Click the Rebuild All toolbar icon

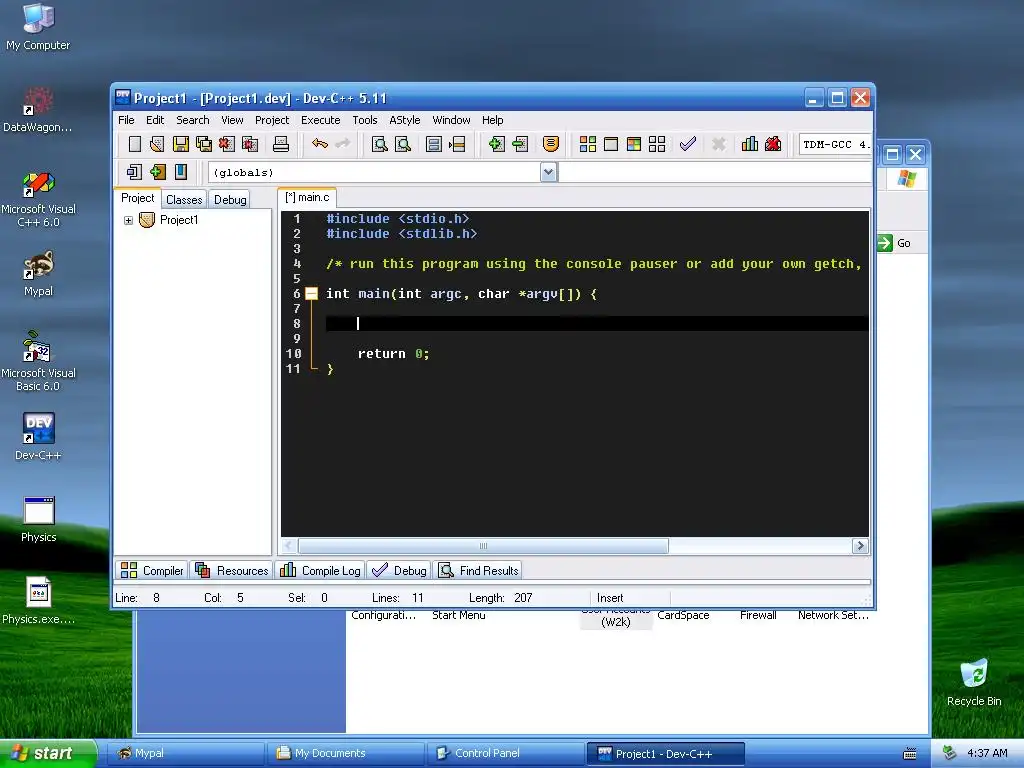657,144
